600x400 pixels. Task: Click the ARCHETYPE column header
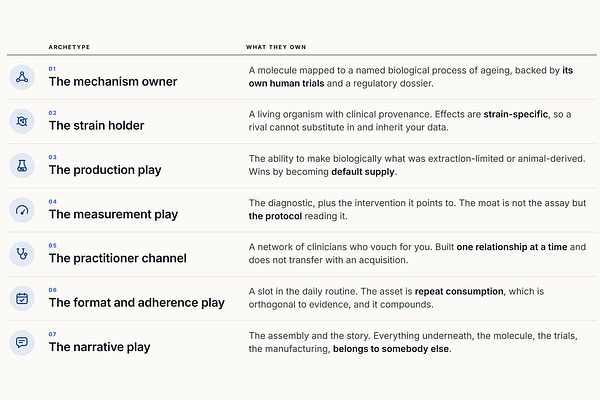click(69, 47)
